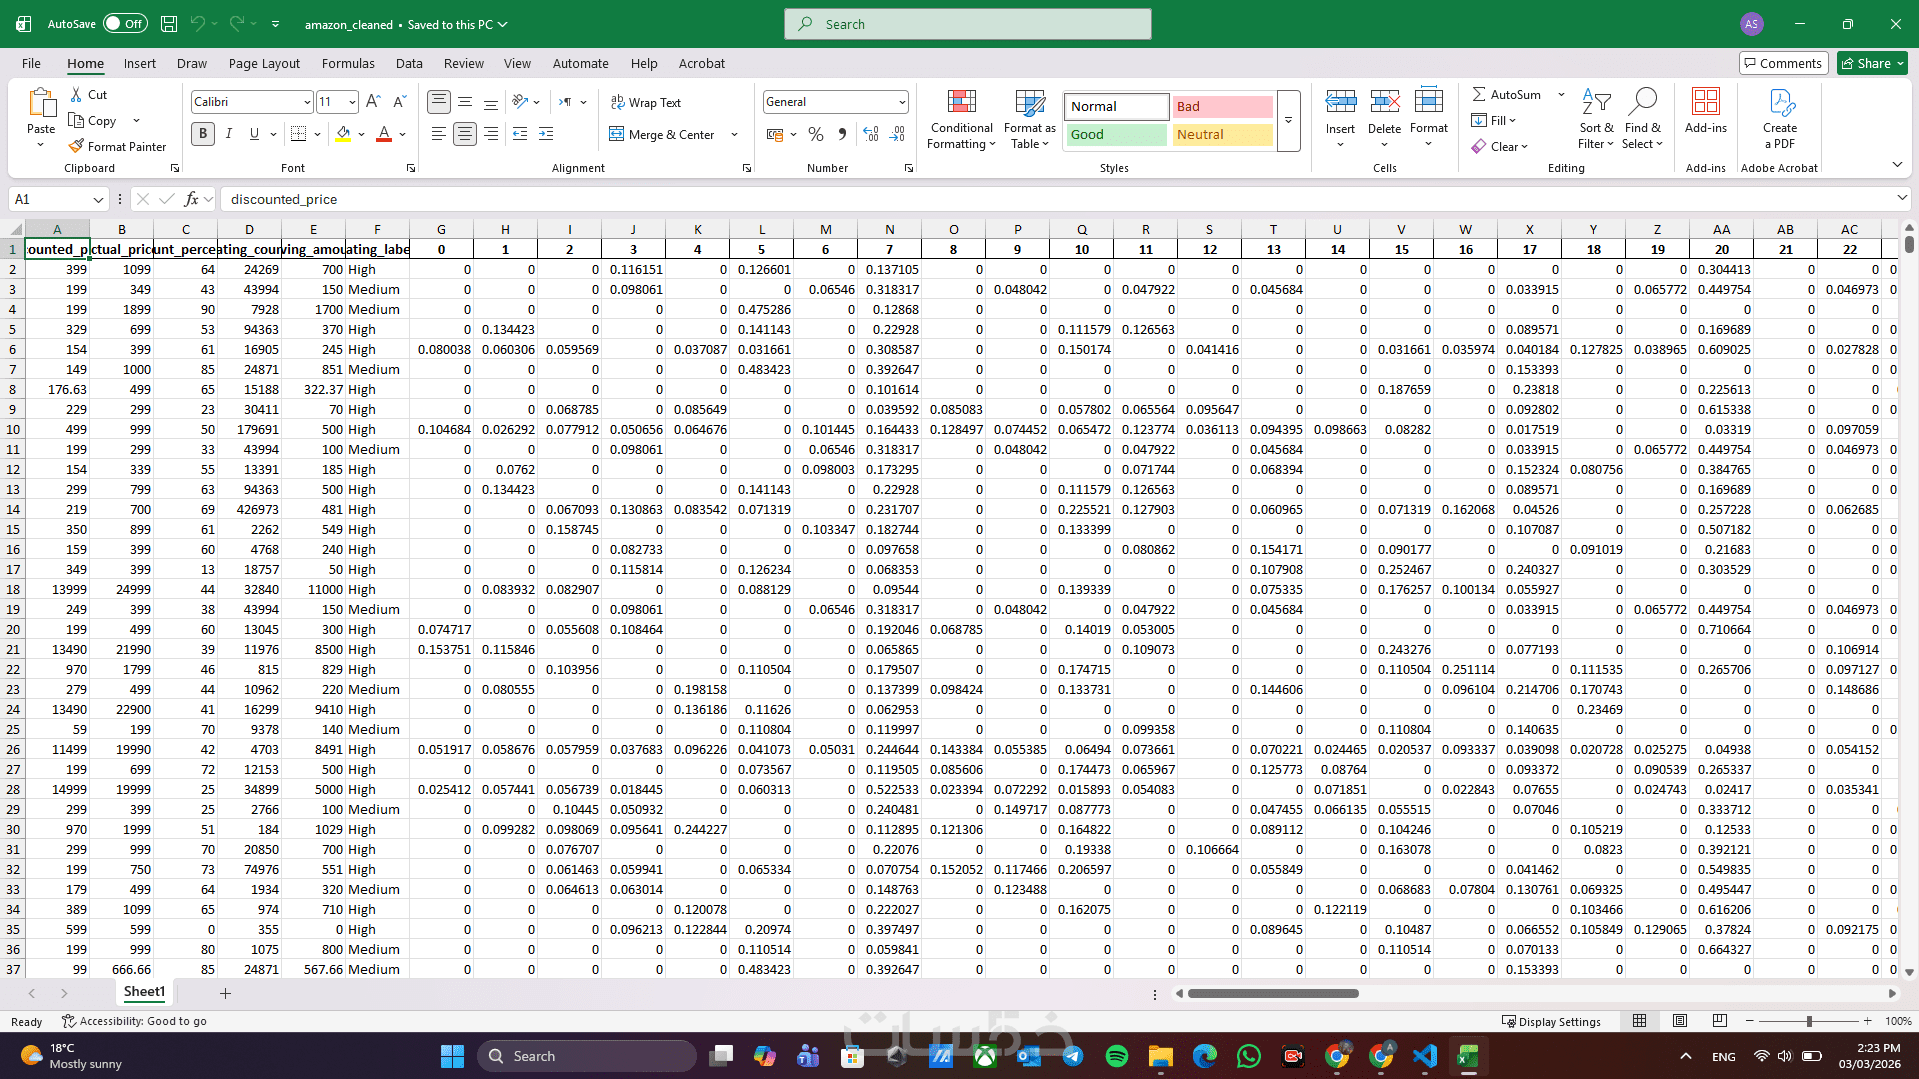Toggle Wrap Text for the cell
This screenshot has width=1919, height=1079.
click(x=645, y=102)
